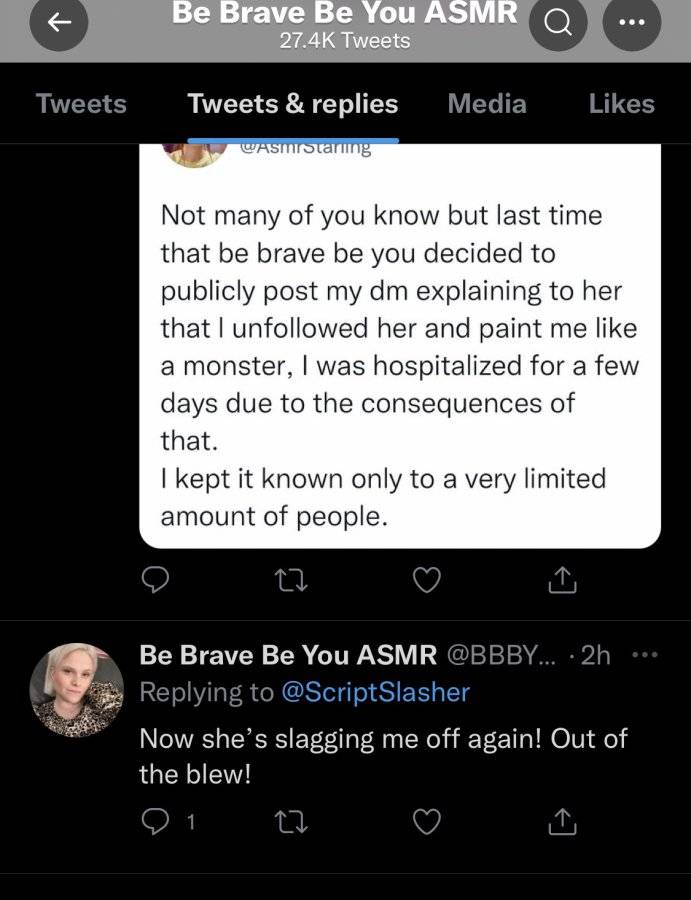Image resolution: width=691 pixels, height=900 pixels.
Task: Retweet the post quoting AsmrStarling
Action: 292,580
